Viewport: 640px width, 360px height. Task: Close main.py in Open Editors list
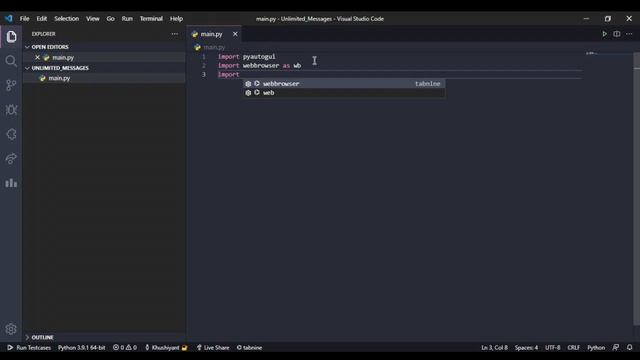click(x=37, y=58)
